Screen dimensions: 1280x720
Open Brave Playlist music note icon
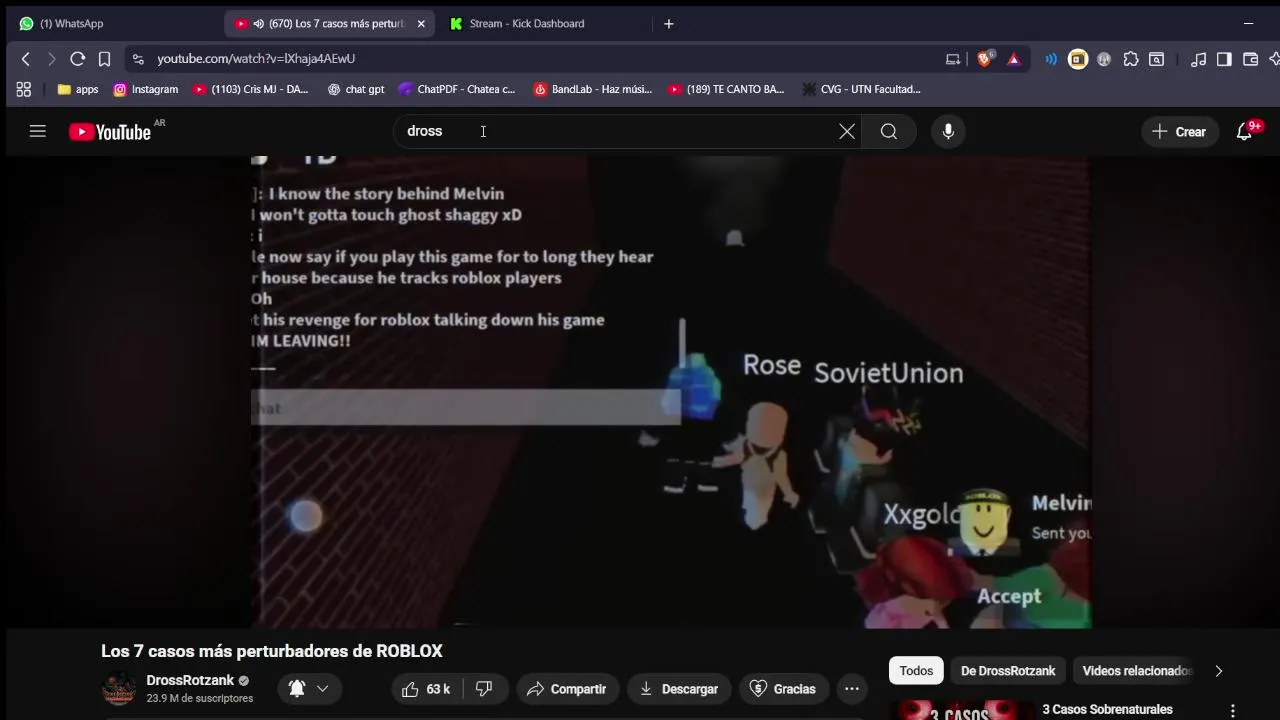pos(1198,59)
